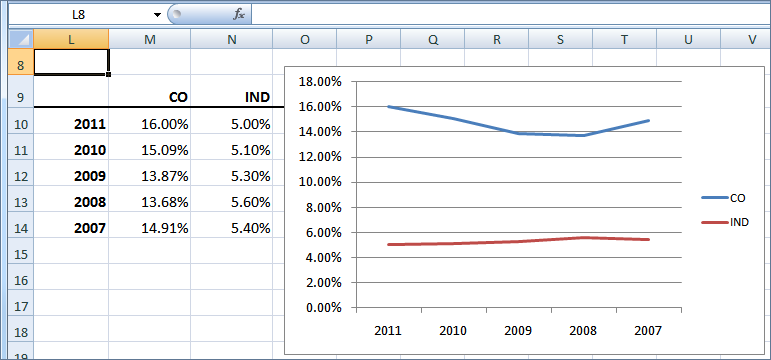Click the 2009 year label cell
Viewport: 771px width, 360px height.
[x=71, y=176]
